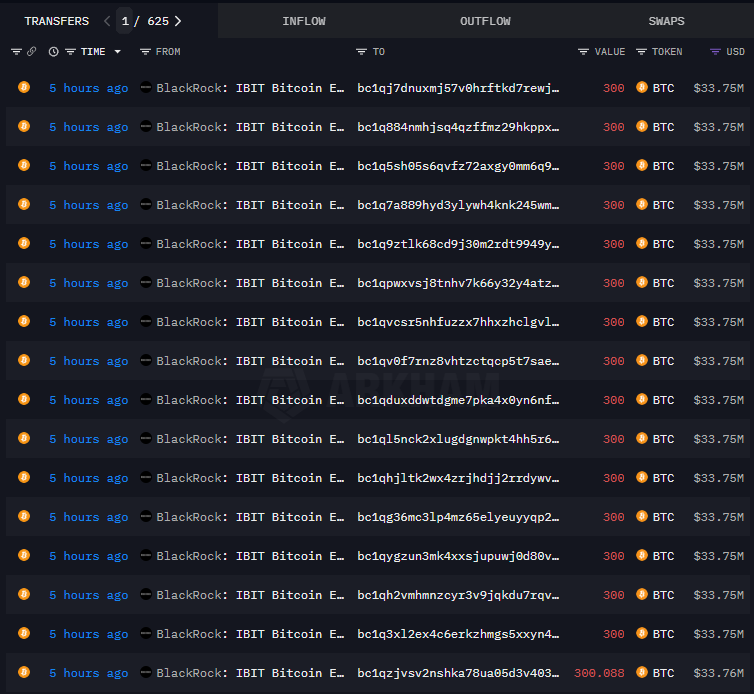The image size is (754, 694).
Task: Go to previous transfers page arrow
Action: point(107,21)
